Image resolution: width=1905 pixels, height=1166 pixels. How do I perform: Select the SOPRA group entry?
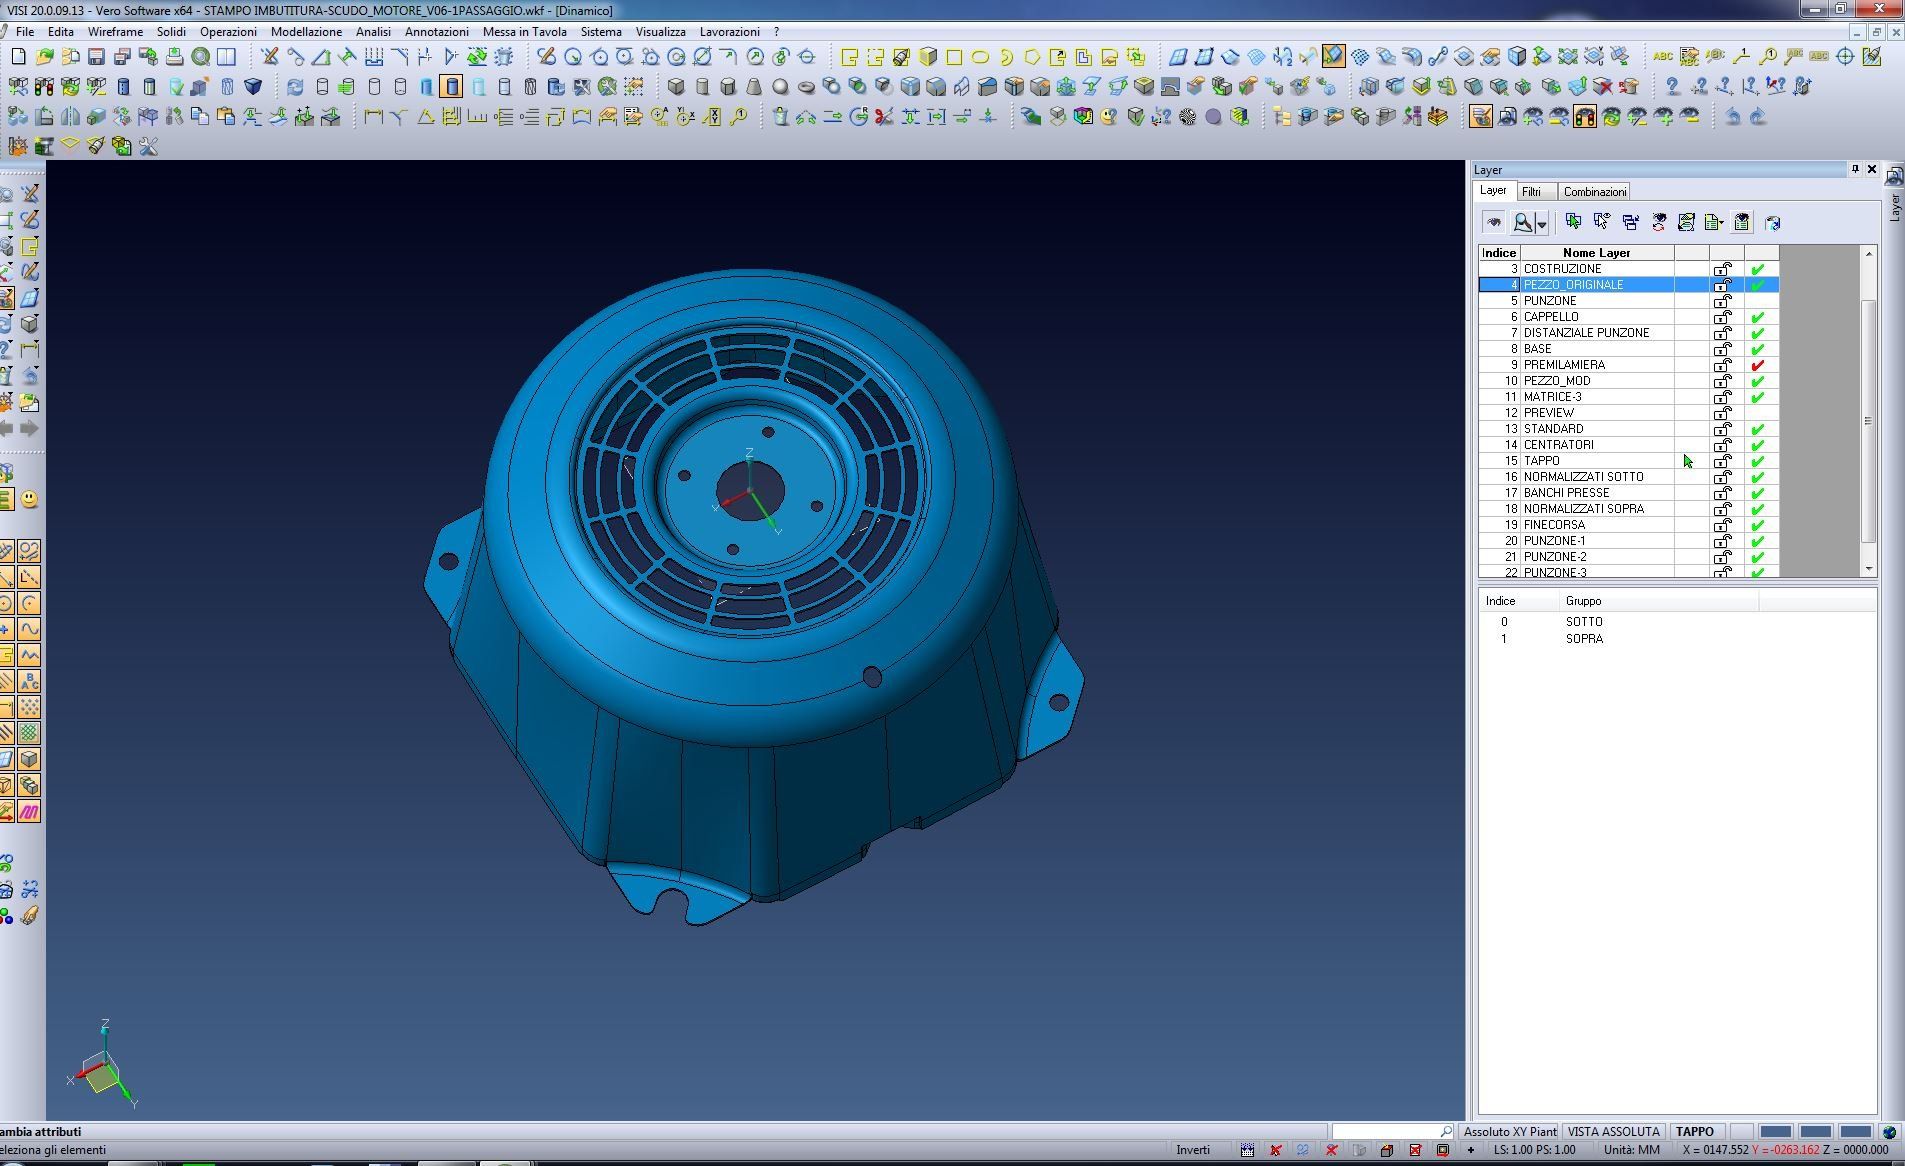[x=1584, y=639]
